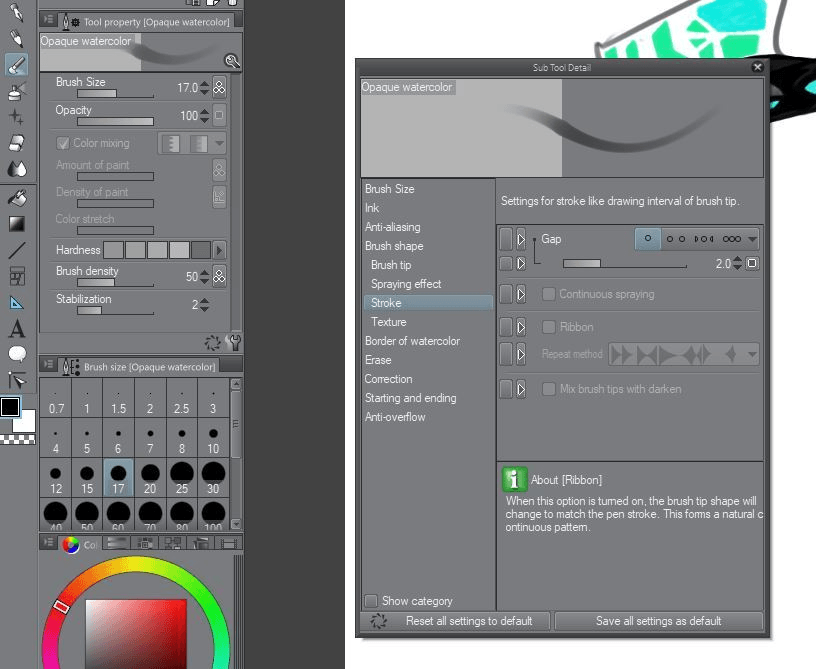Open the Brush tip category

coord(391,265)
